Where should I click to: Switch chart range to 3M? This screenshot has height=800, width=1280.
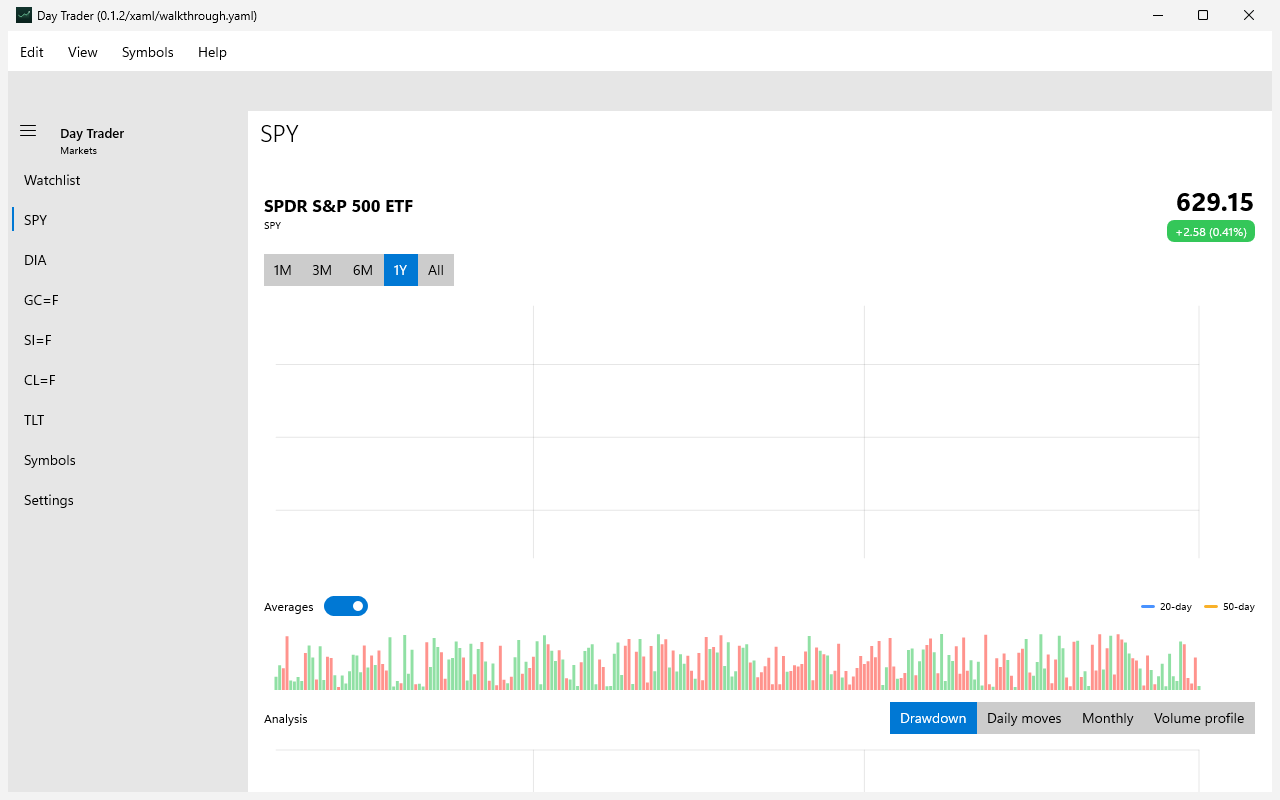tap(322, 270)
